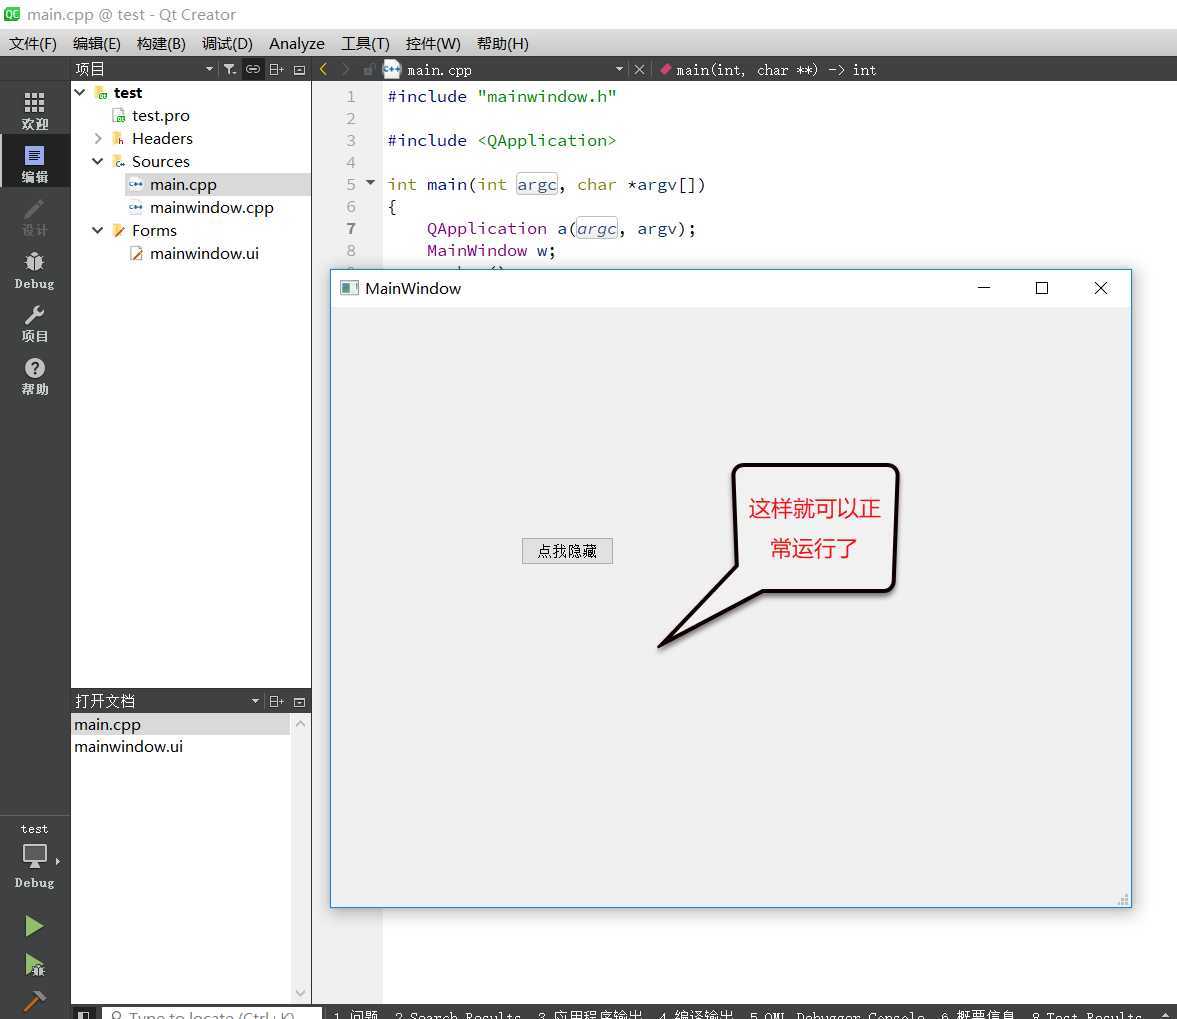
Task: Start debugging with the play-bug button
Action: click(x=35, y=963)
